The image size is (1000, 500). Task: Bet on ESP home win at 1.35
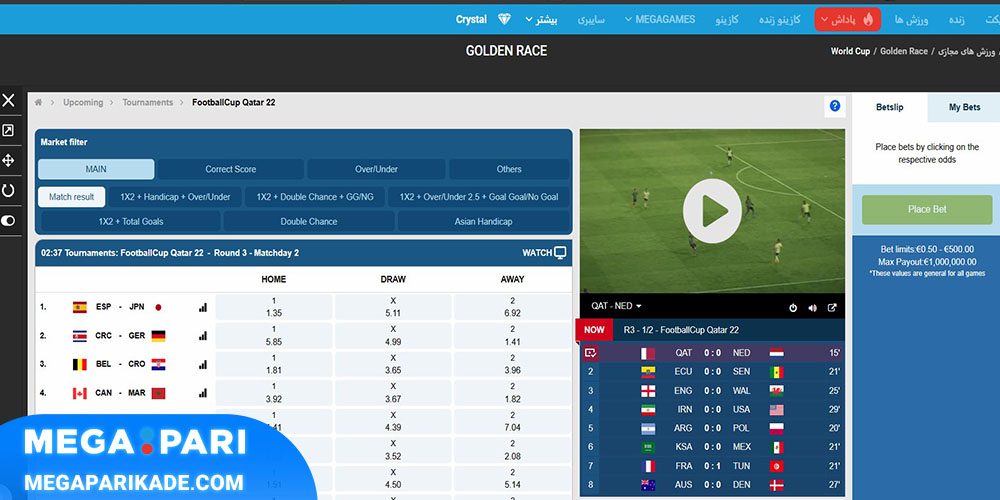[x=274, y=307]
